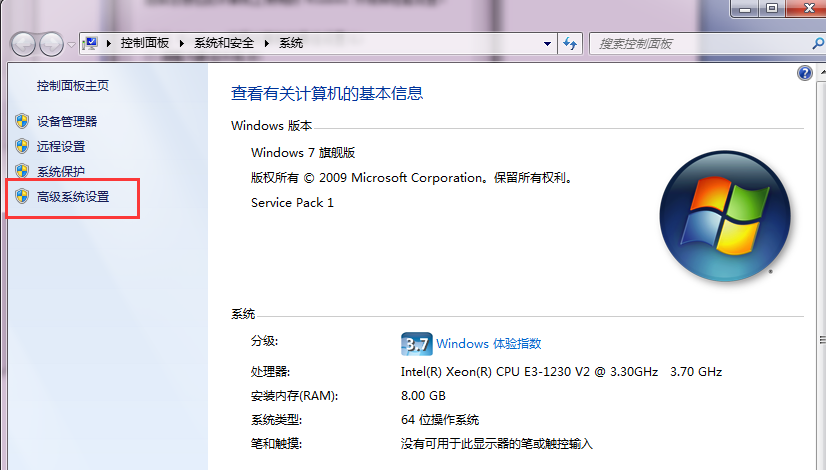Click the refresh button beside address bar
This screenshot has height=470, width=826.
pos(569,43)
